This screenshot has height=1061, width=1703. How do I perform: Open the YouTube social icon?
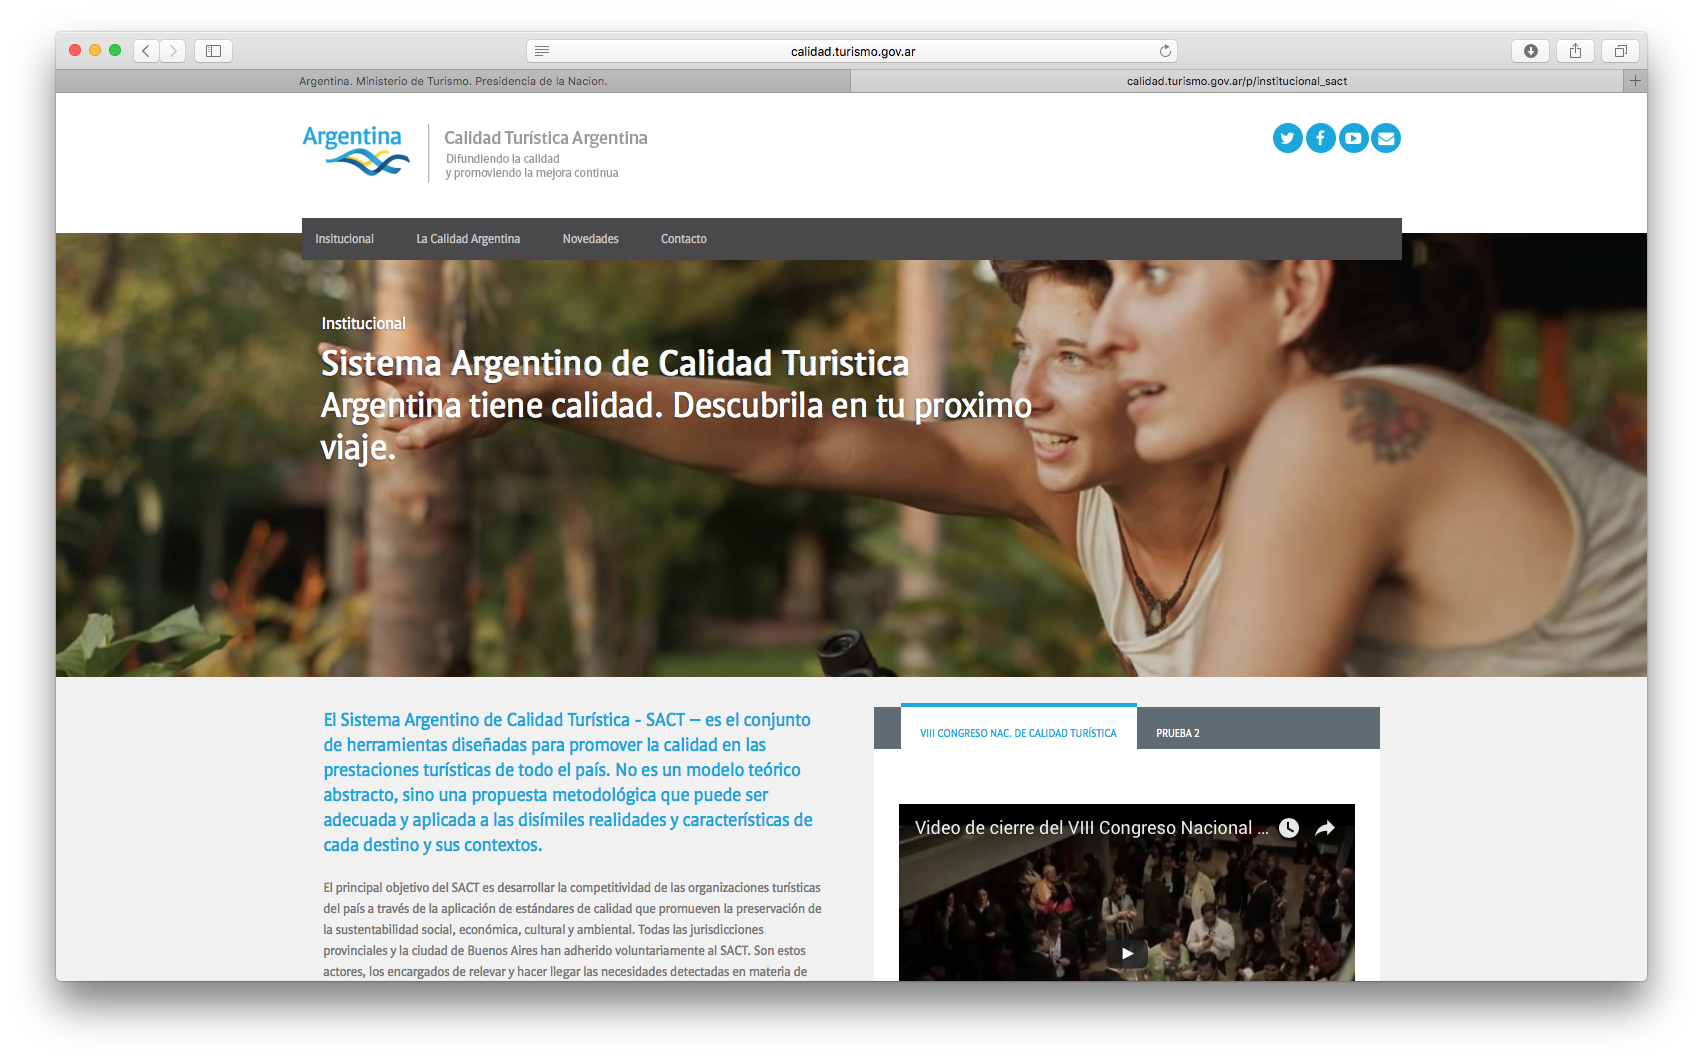[x=1353, y=138]
